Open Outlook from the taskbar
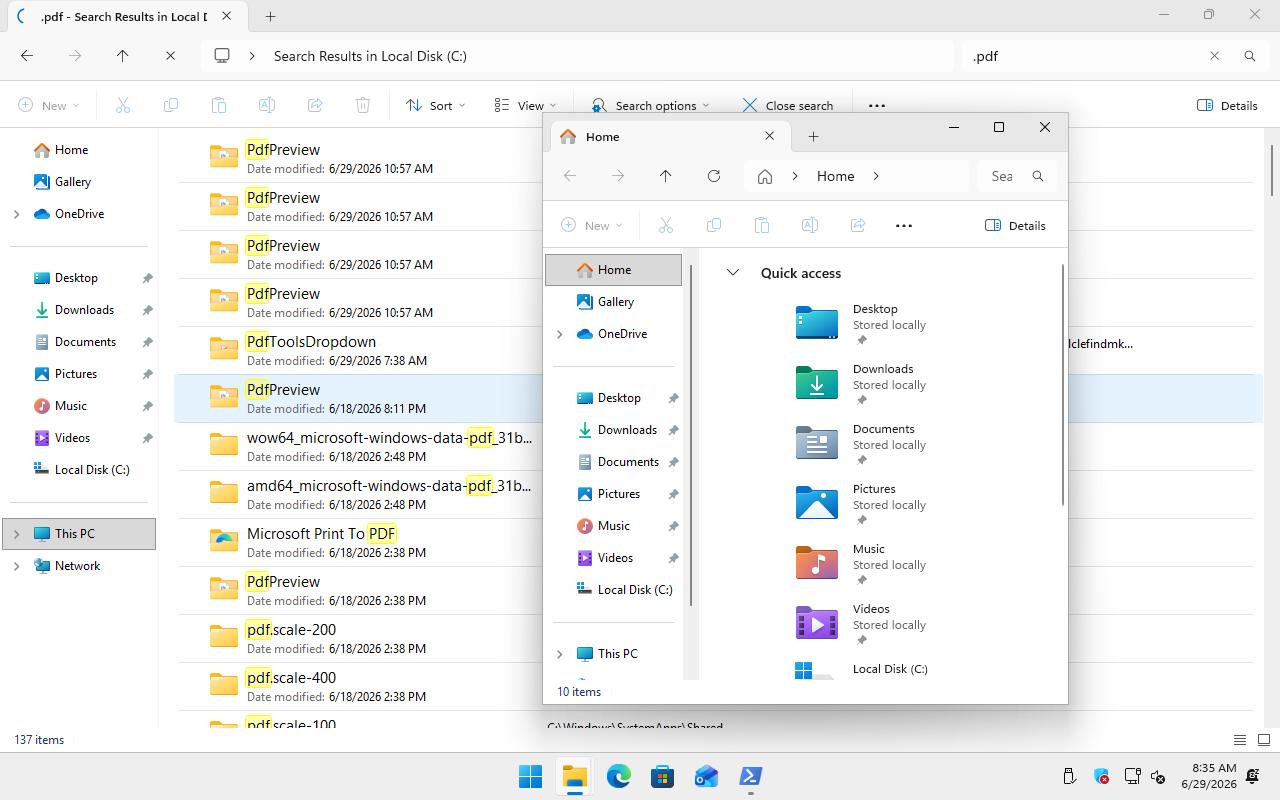Image resolution: width=1280 pixels, height=800 pixels. [x=706, y=776]
